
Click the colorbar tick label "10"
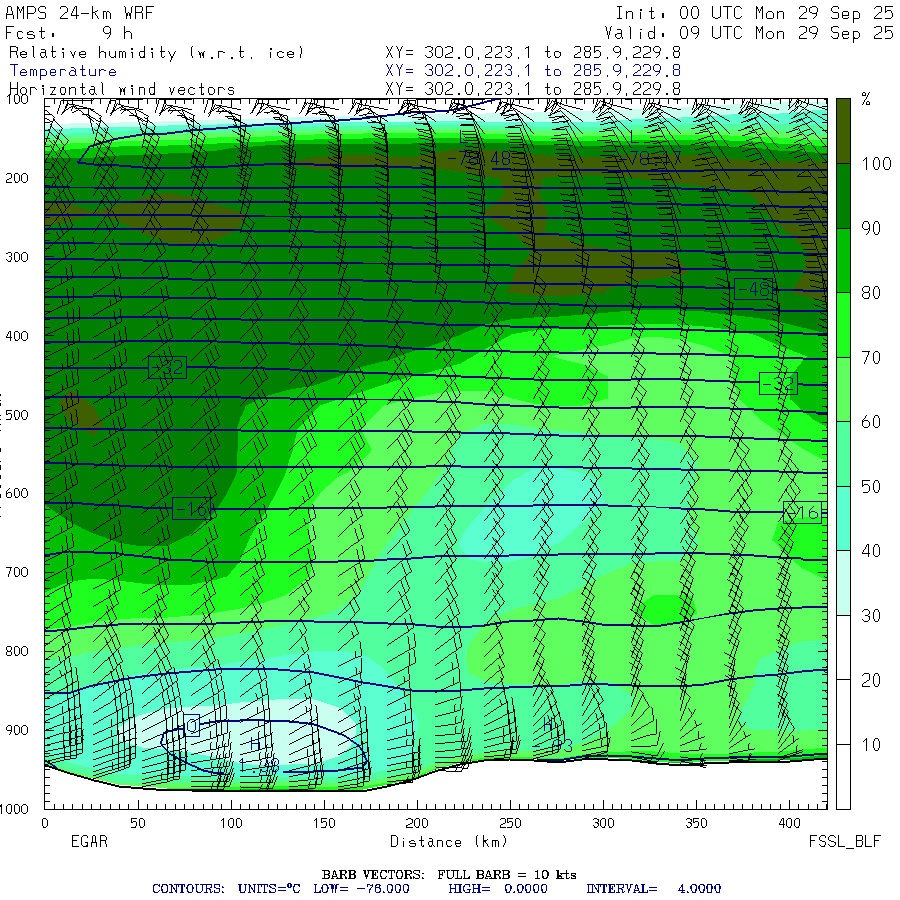(x=871, y=745)
